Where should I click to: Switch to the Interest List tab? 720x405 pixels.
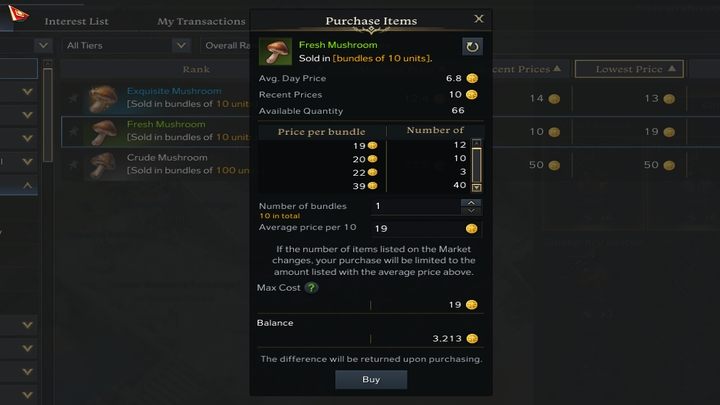(x=76, y=21)
